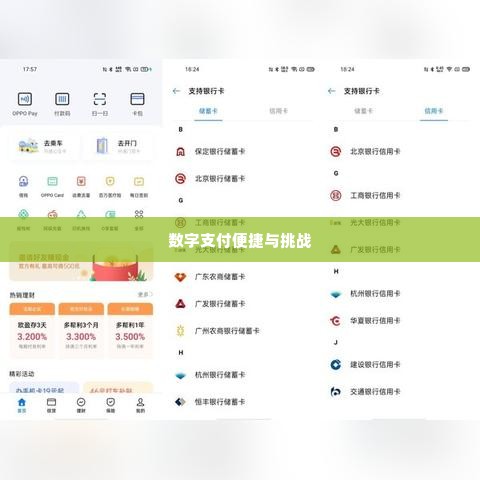Image resolution: width=480 pixels, height=480 pixels.
Task: Open the red ¥ 话费流量 recharge icon
Action: [81, 181]
